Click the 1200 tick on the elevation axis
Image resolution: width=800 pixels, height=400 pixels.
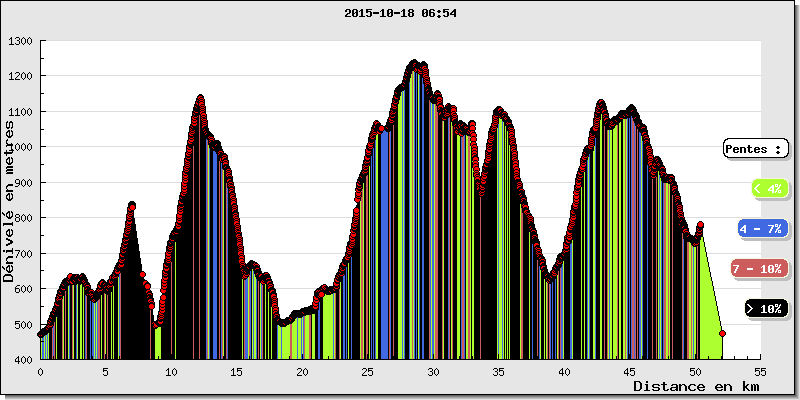click(x=21, y=77)
